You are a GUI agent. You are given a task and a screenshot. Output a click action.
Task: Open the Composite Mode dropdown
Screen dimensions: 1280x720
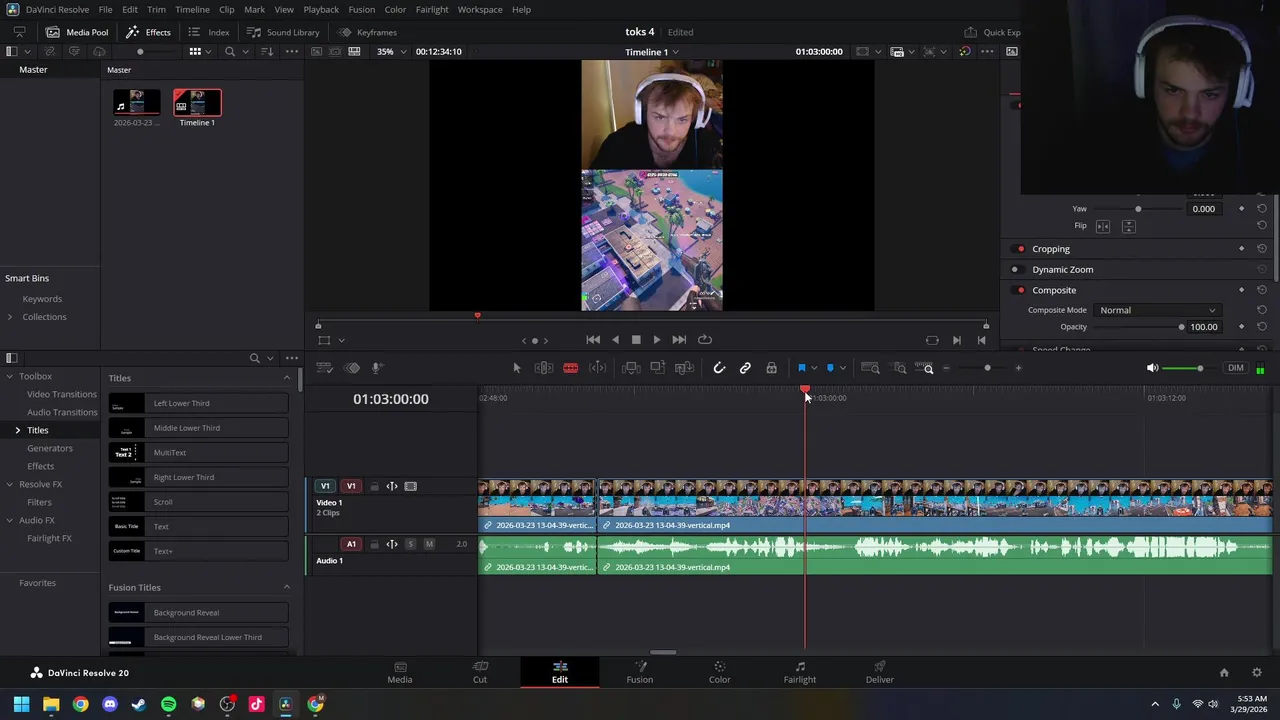(1158, 310)
